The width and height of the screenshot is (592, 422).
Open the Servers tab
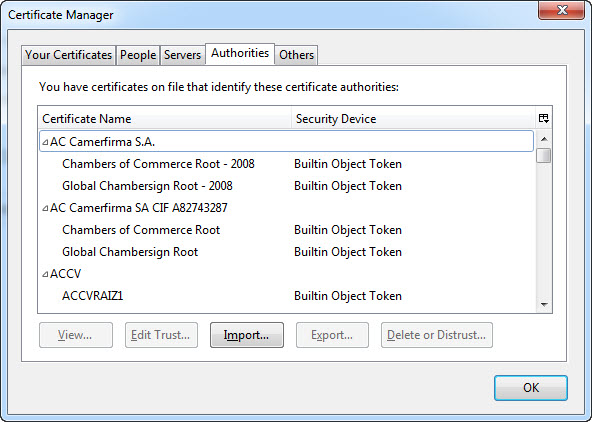pyautogui.click(x=182, y=55)
